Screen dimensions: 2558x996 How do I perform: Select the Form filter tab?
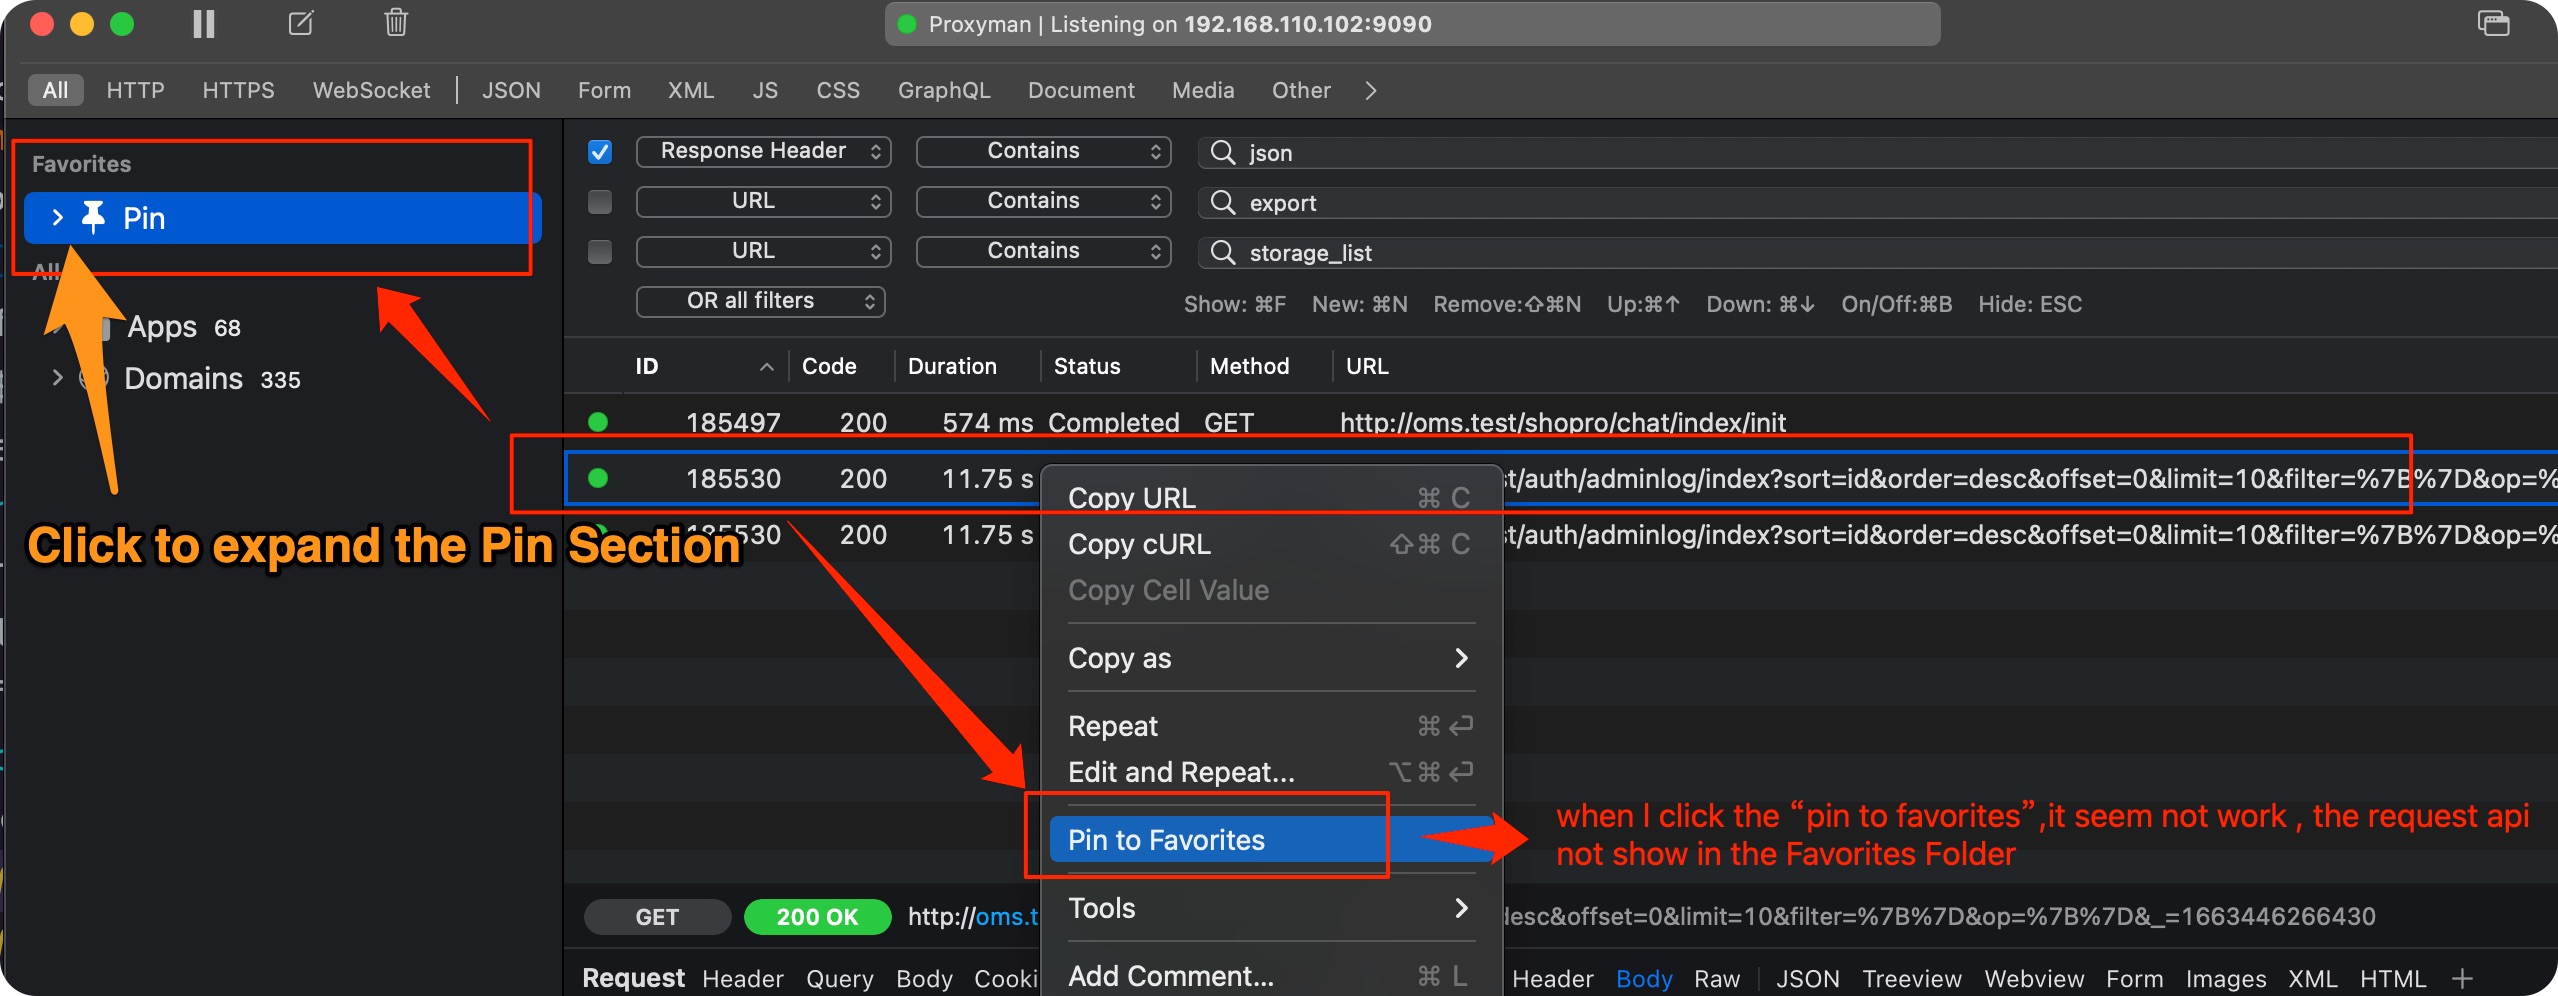point(604,91)
